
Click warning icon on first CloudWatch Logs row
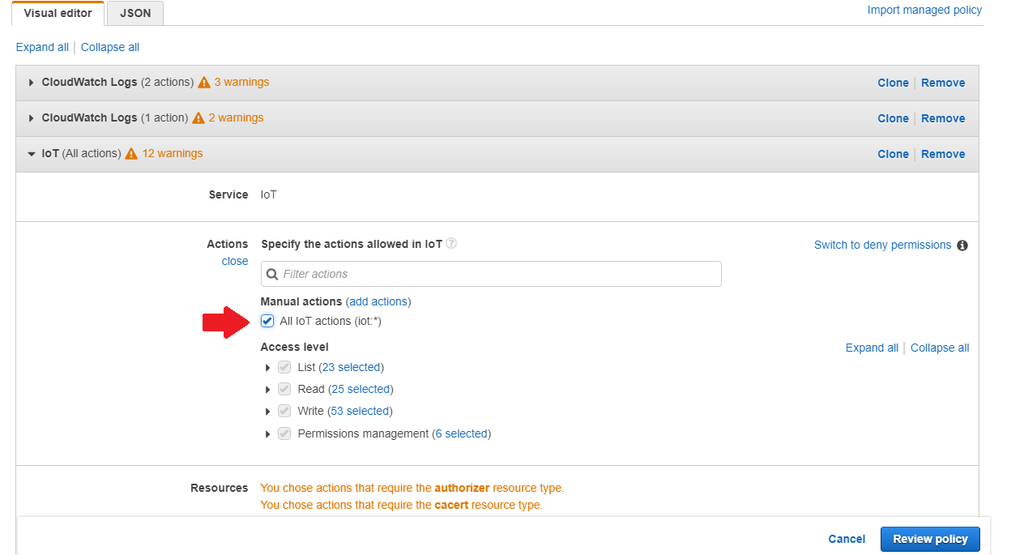pyautogui.click(x=204, y=83)
